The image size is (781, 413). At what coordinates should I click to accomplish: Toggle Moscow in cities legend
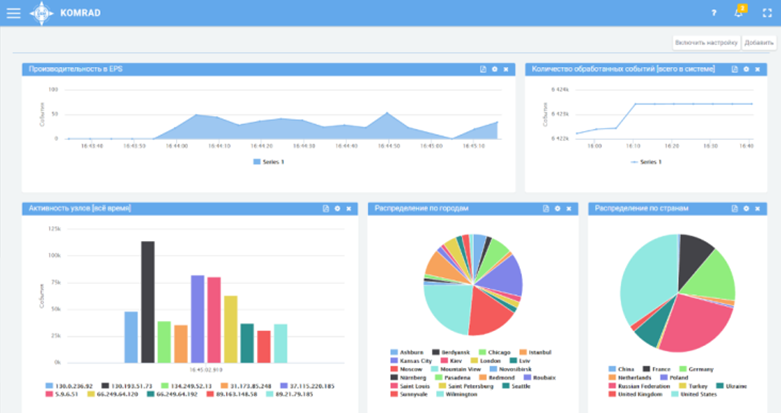406,369
